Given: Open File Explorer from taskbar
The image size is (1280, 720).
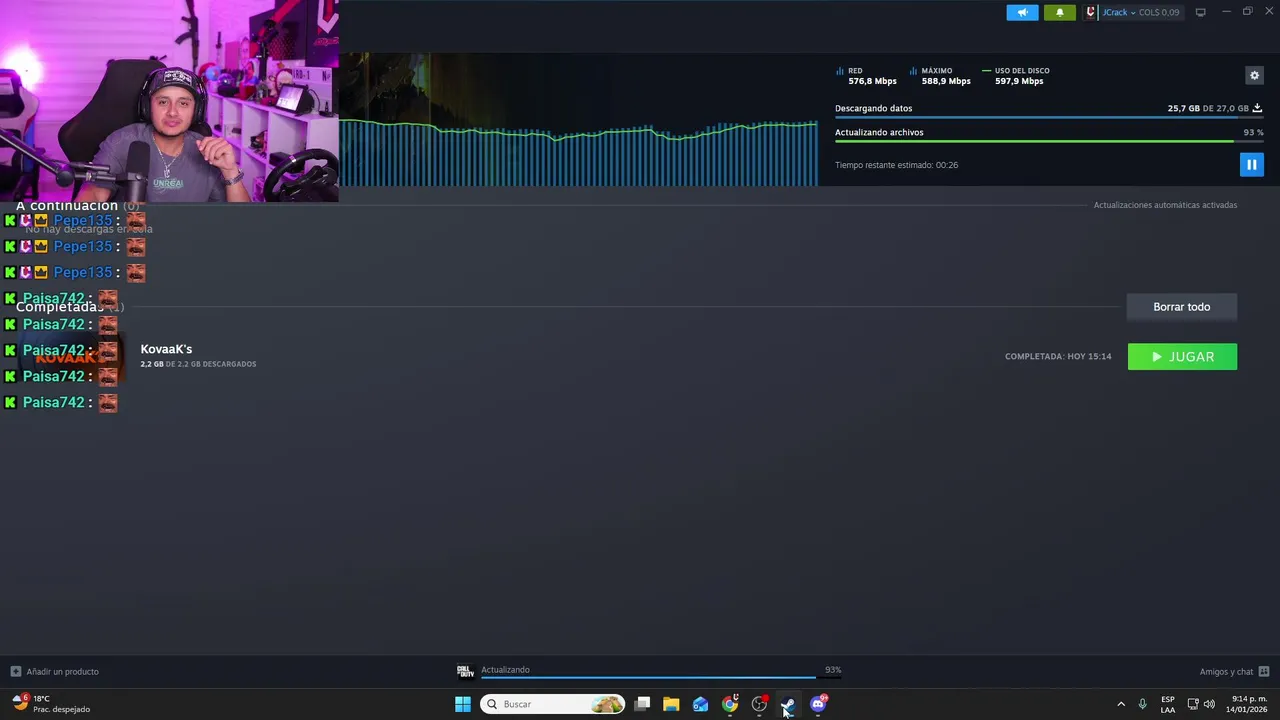Looking at the screenshot, I should pos(671,704).
